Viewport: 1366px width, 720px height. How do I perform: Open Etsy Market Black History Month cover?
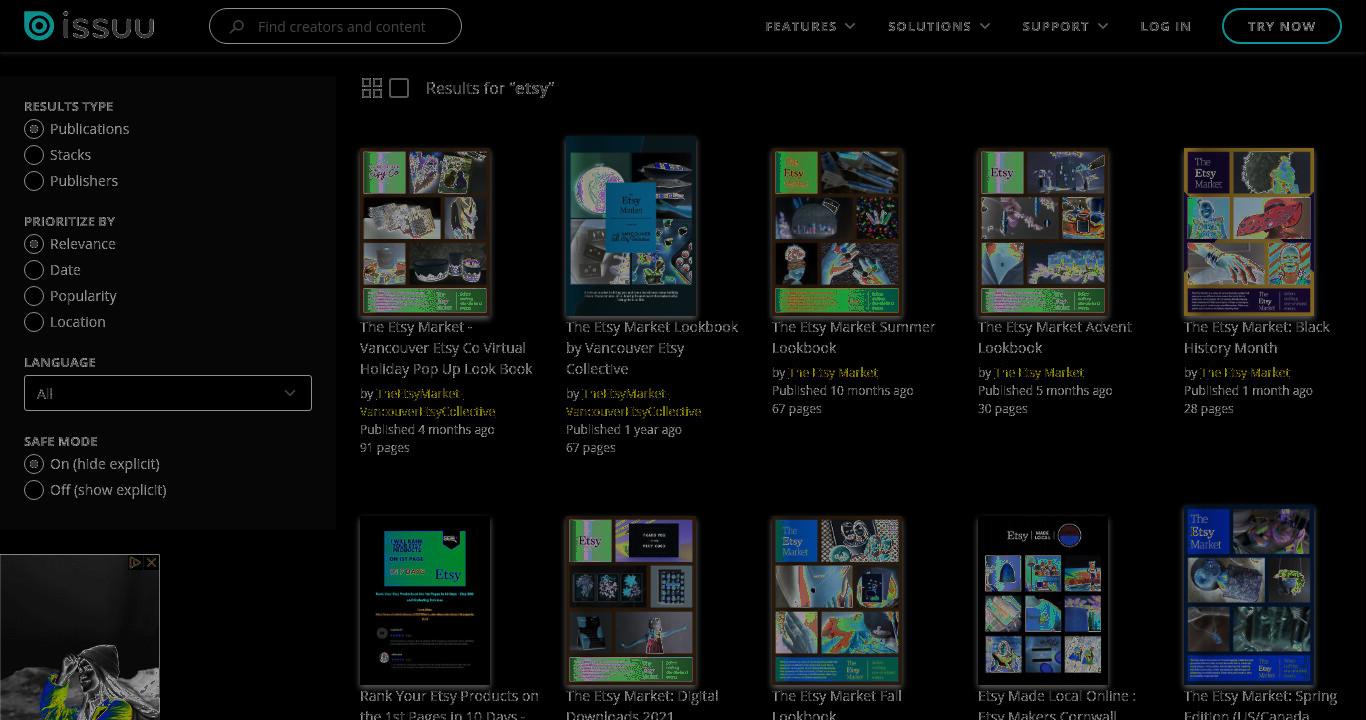point(1249,233)
